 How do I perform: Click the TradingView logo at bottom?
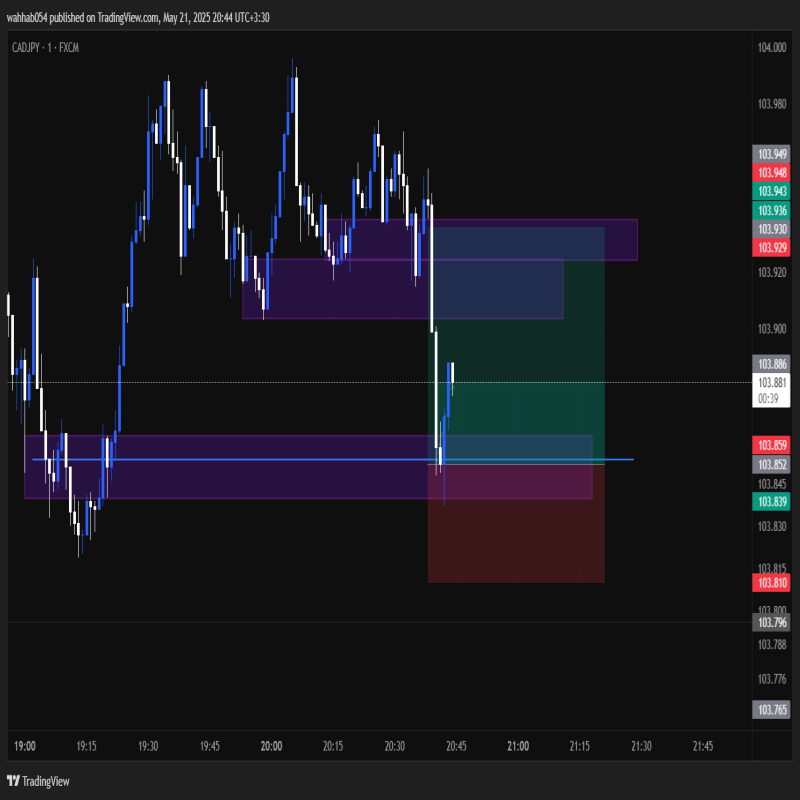(x=38, y=781)
